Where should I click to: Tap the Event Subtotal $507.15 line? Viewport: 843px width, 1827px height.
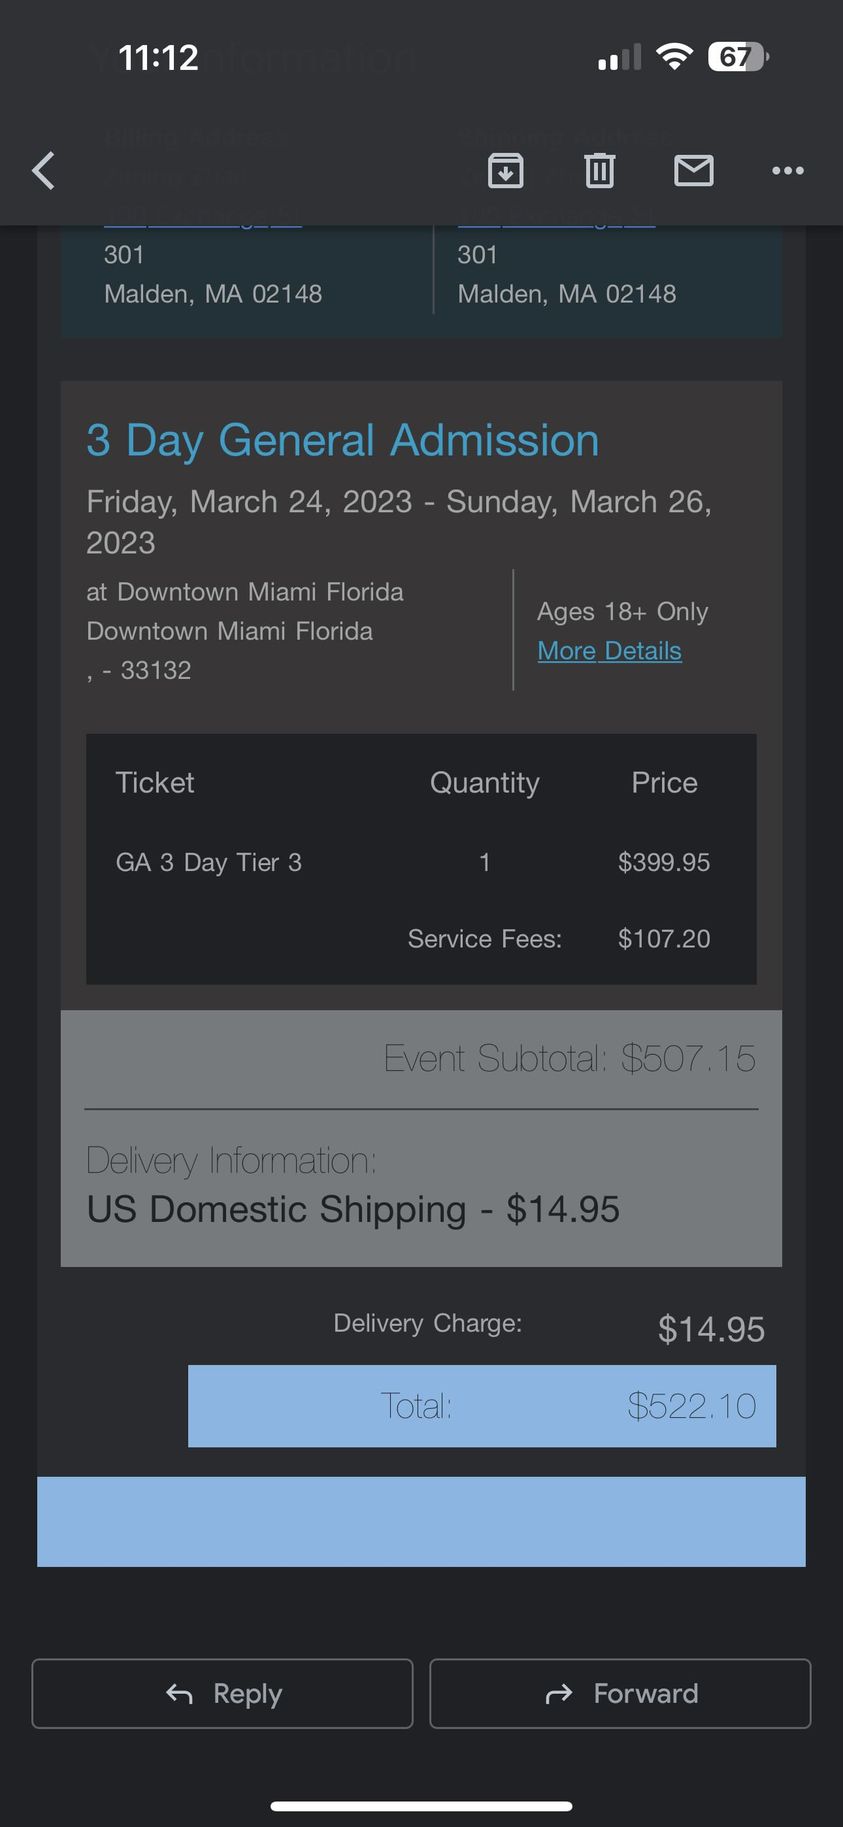pos(569,1058)
